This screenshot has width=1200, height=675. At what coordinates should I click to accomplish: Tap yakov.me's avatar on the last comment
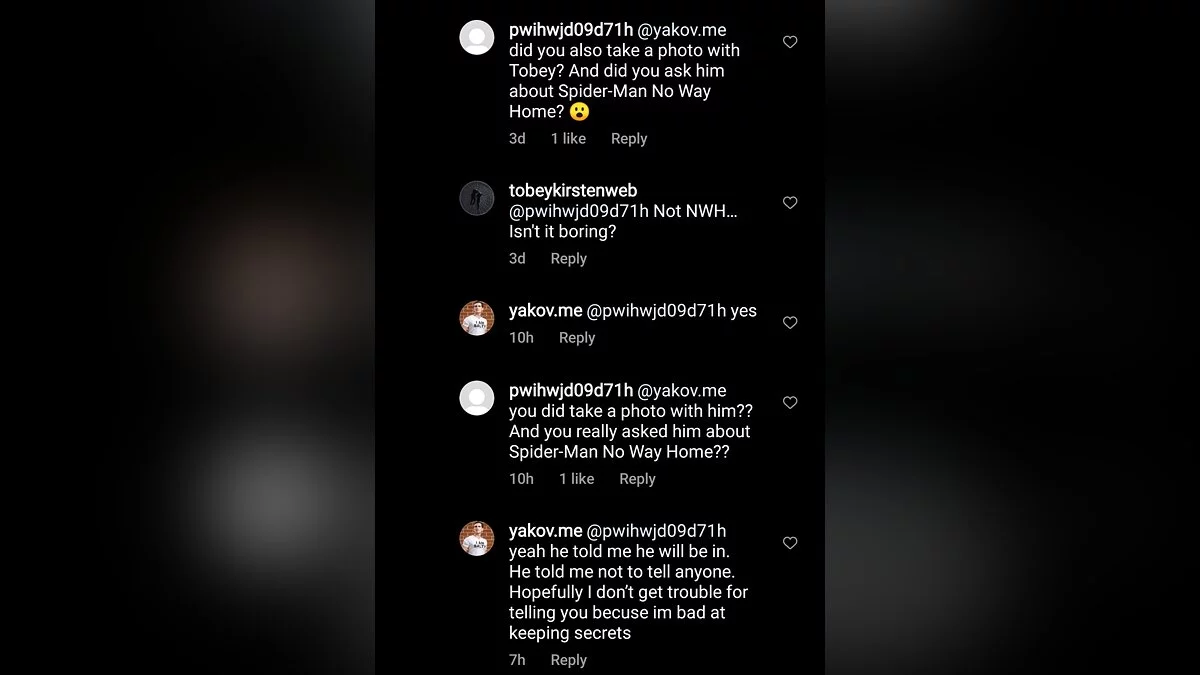pyautogui.click(x=477, y=538)
